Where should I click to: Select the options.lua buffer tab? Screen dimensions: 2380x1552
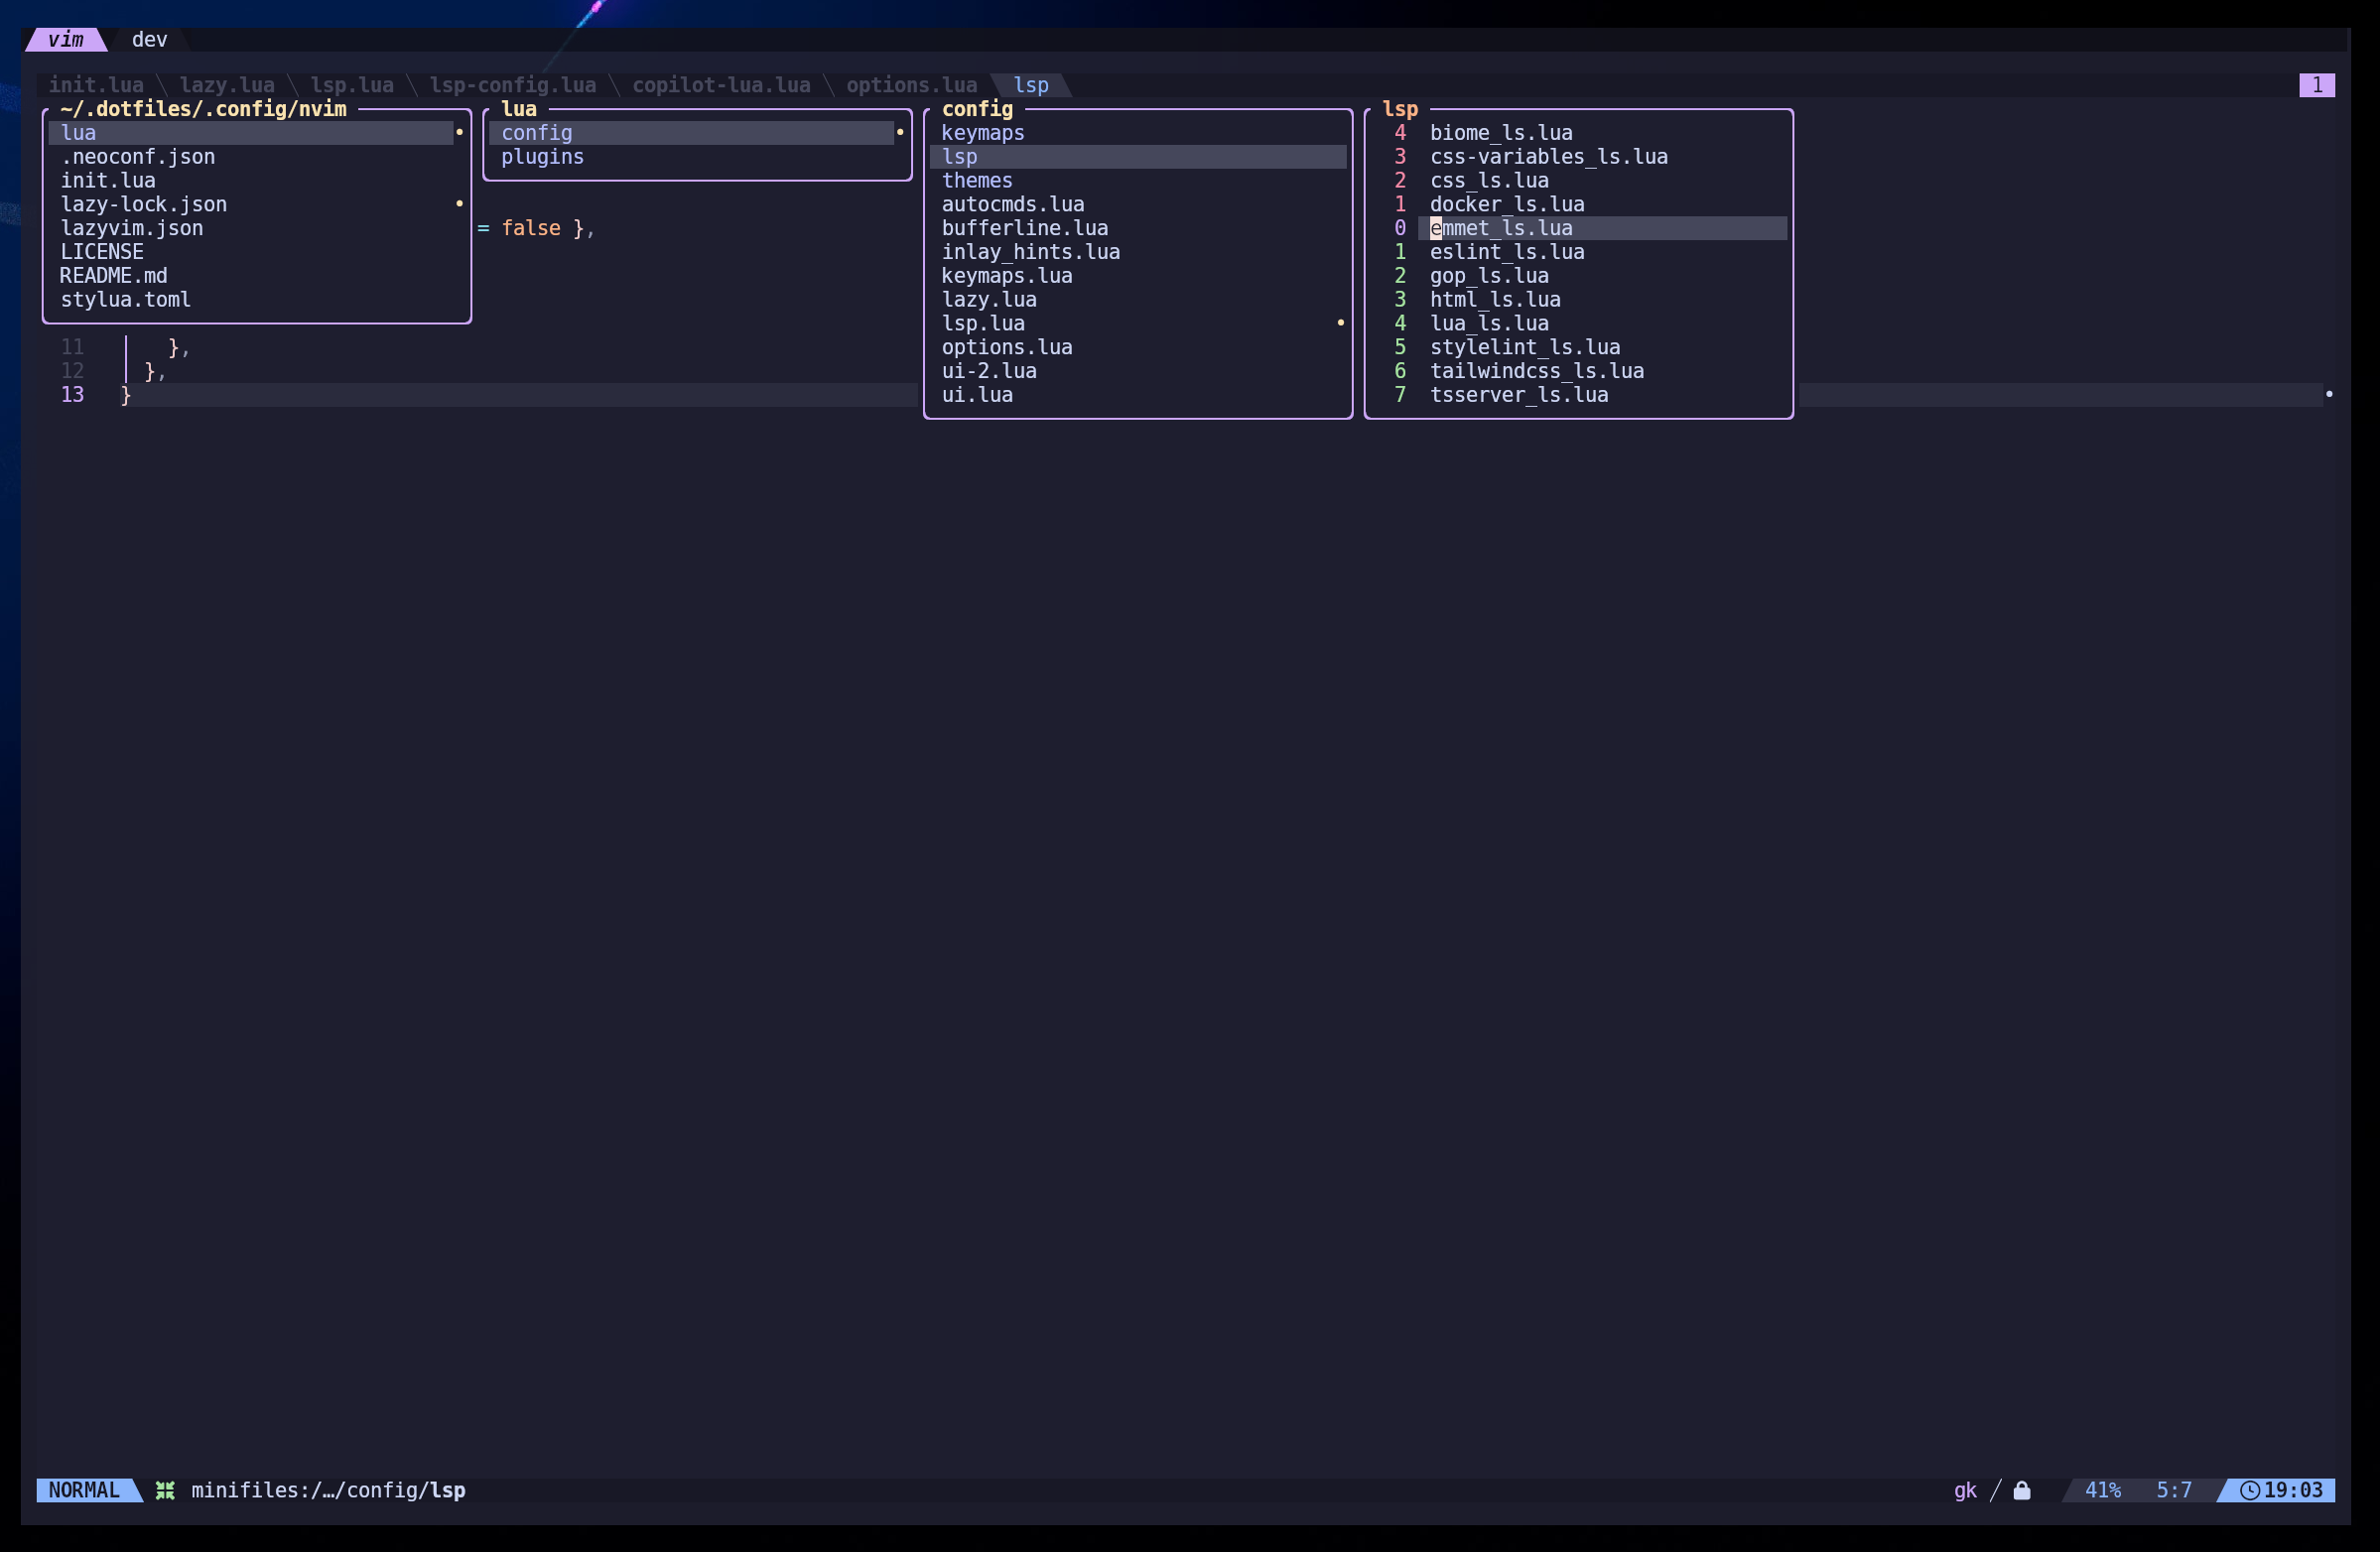tap(911, 85)
